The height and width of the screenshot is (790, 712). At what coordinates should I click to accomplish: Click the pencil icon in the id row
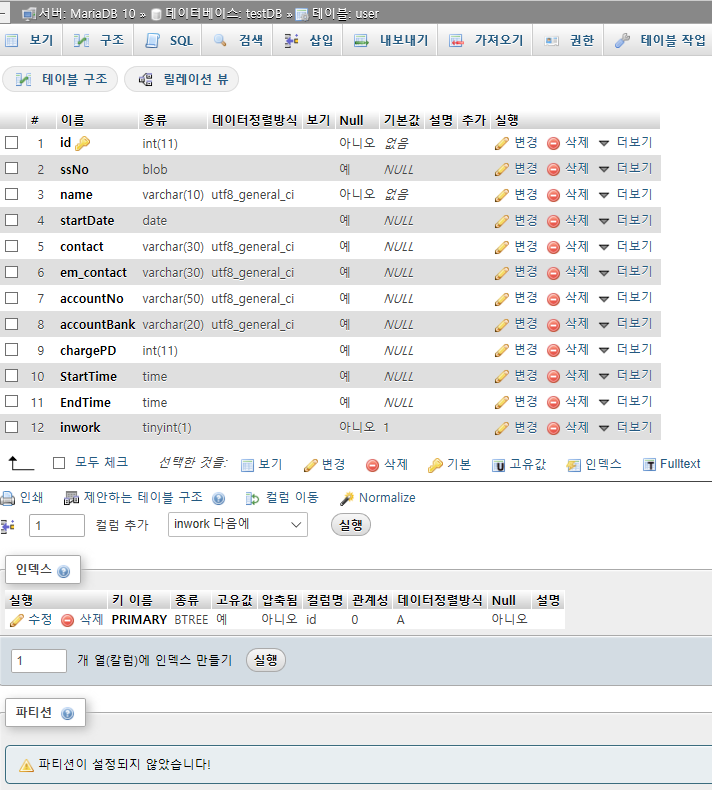pos(501,144)
